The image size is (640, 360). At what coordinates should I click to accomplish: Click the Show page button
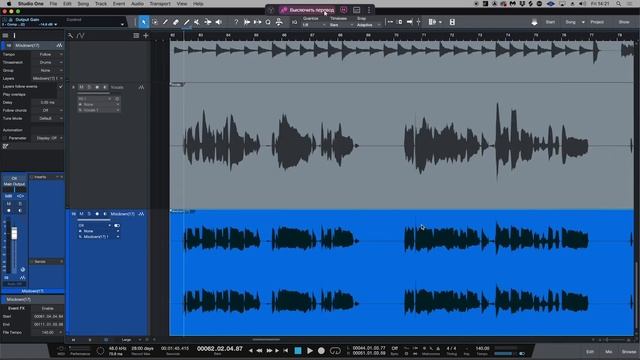624,22
